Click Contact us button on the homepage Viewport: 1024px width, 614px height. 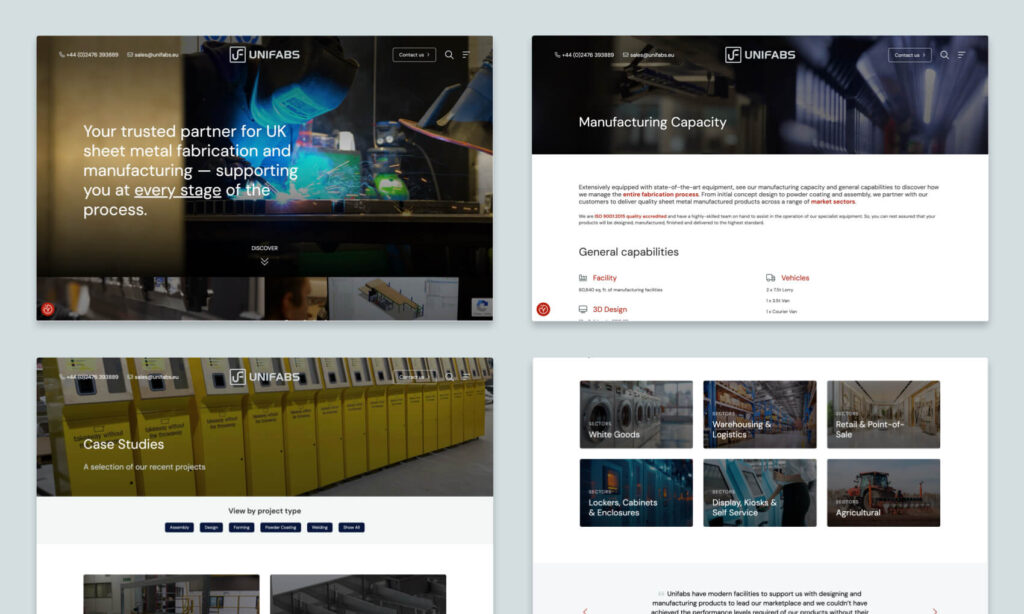(414, 55)
